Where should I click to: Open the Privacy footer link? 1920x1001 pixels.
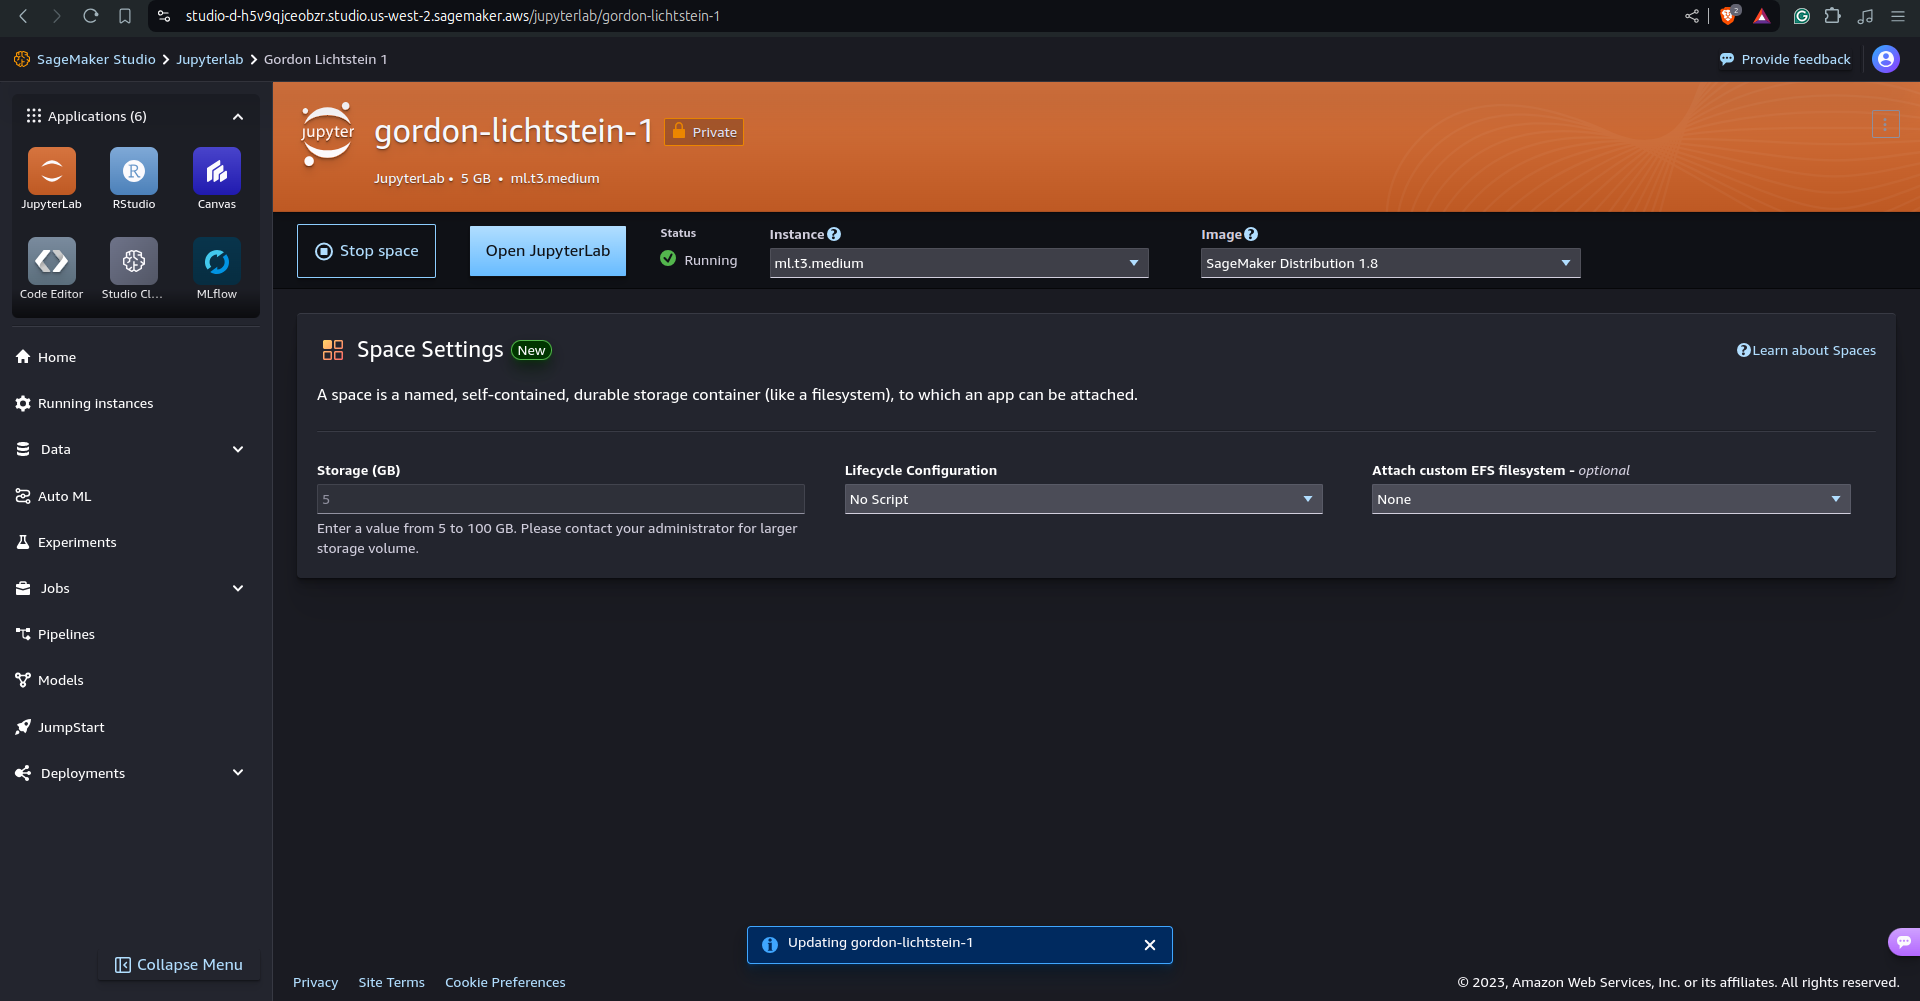click(x=315, y=982)
